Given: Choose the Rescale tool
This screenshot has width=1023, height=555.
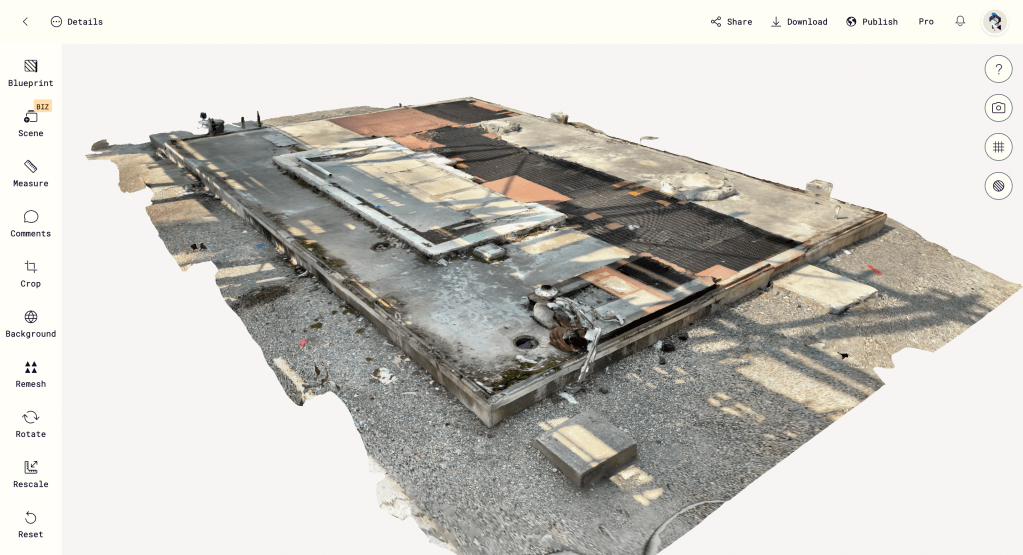Looking at the screenshot, I should tap(31, 472).
